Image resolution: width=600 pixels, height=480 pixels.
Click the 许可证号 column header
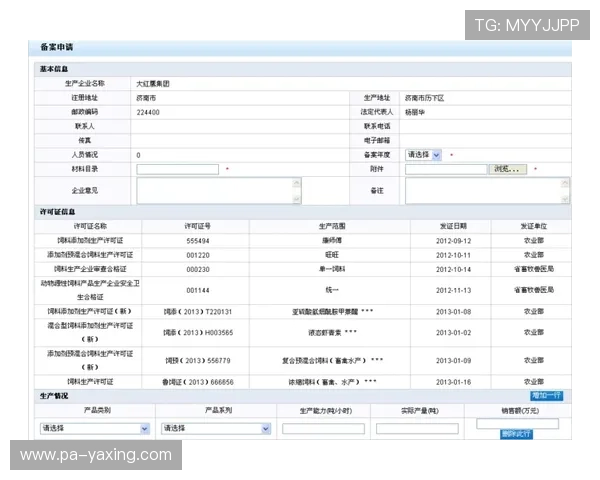coord(197,226)
